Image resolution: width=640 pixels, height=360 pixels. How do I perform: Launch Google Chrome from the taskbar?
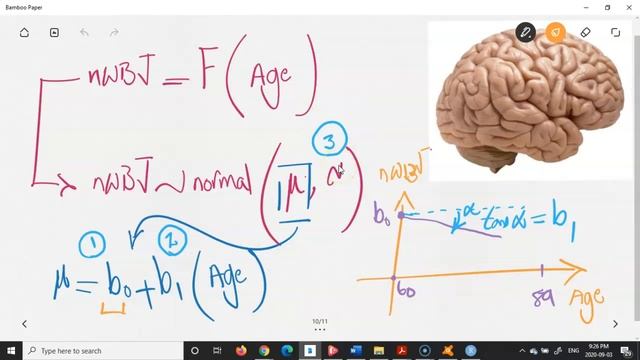point(264,351)
